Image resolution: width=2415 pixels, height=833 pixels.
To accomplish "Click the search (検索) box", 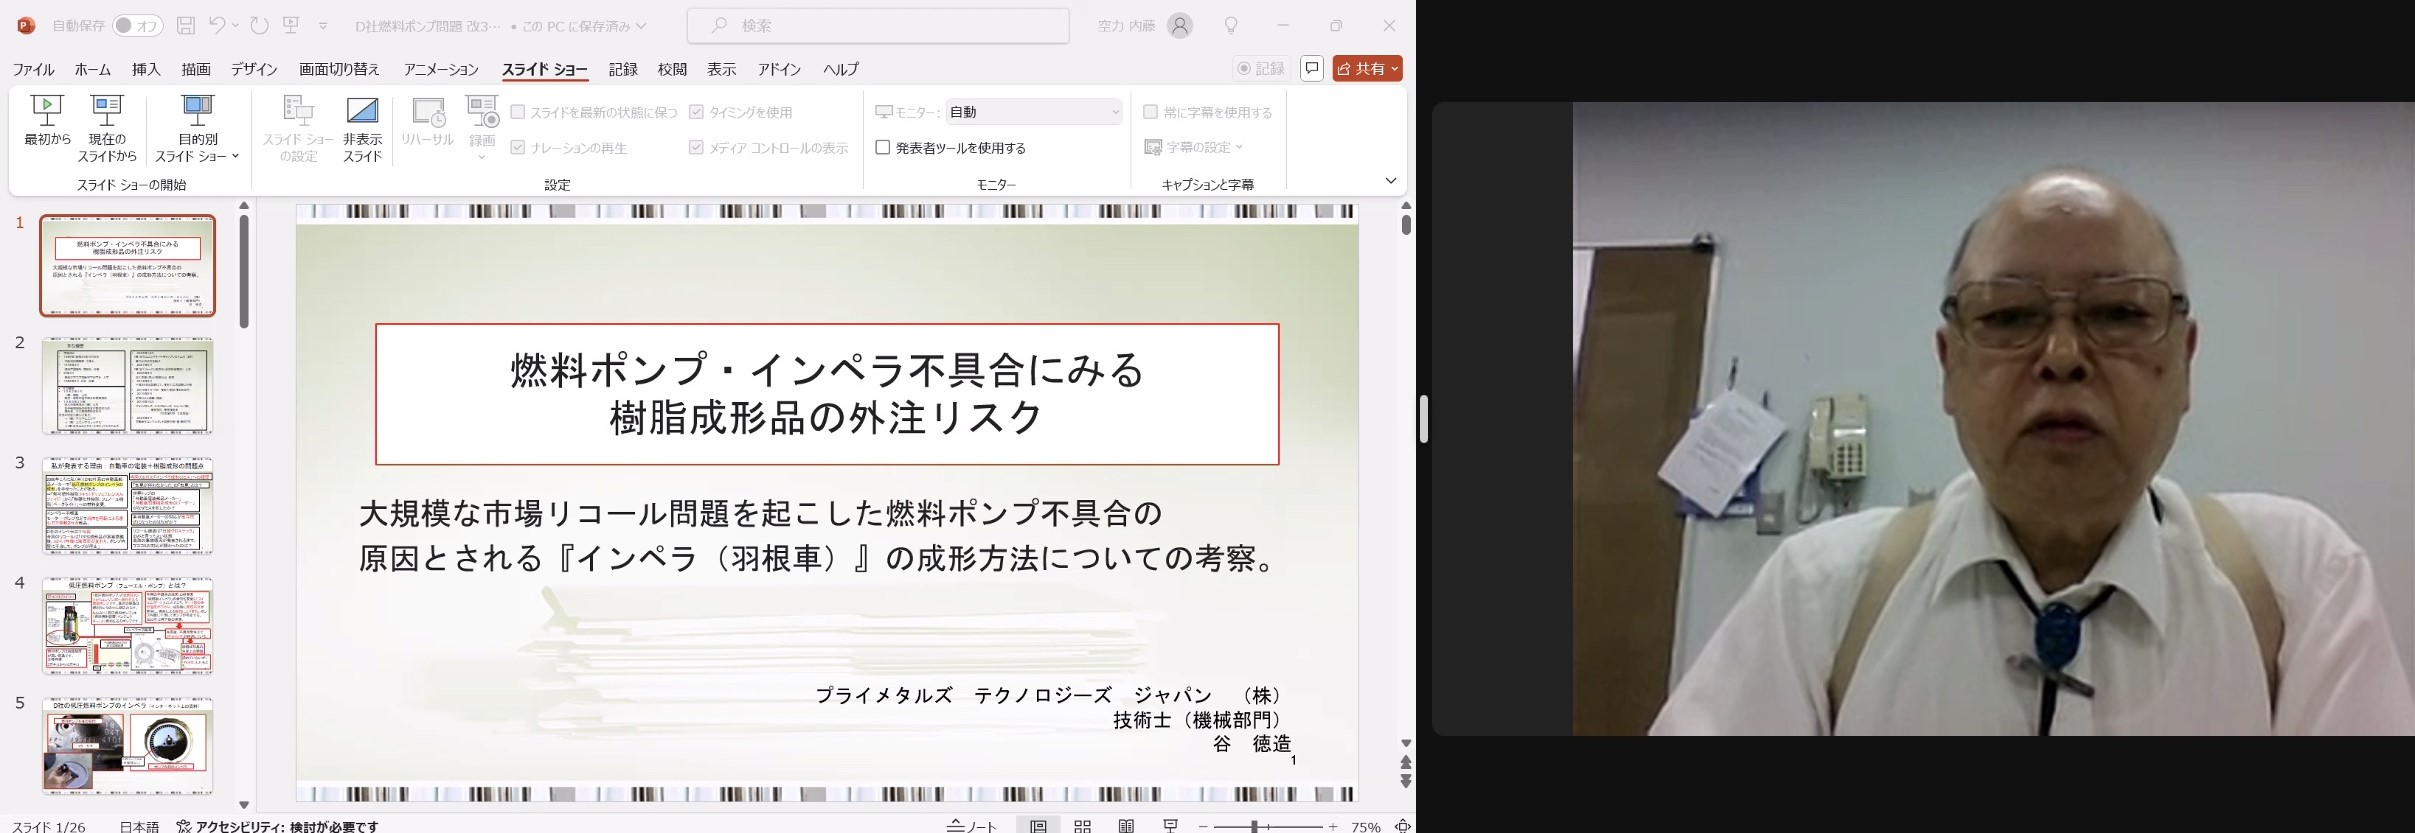I will pyautogui.click(x=878, y=26).
